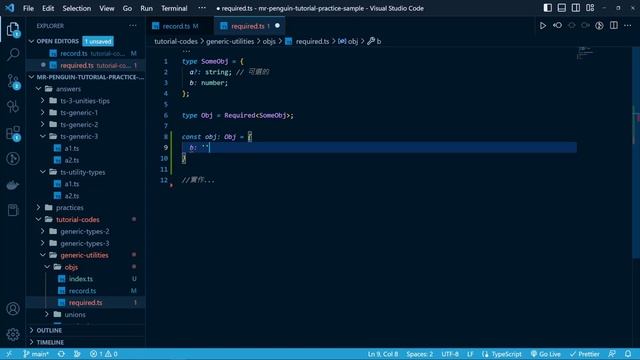Click generic-utilities breadcrumb segment

[x=230, y=41]
